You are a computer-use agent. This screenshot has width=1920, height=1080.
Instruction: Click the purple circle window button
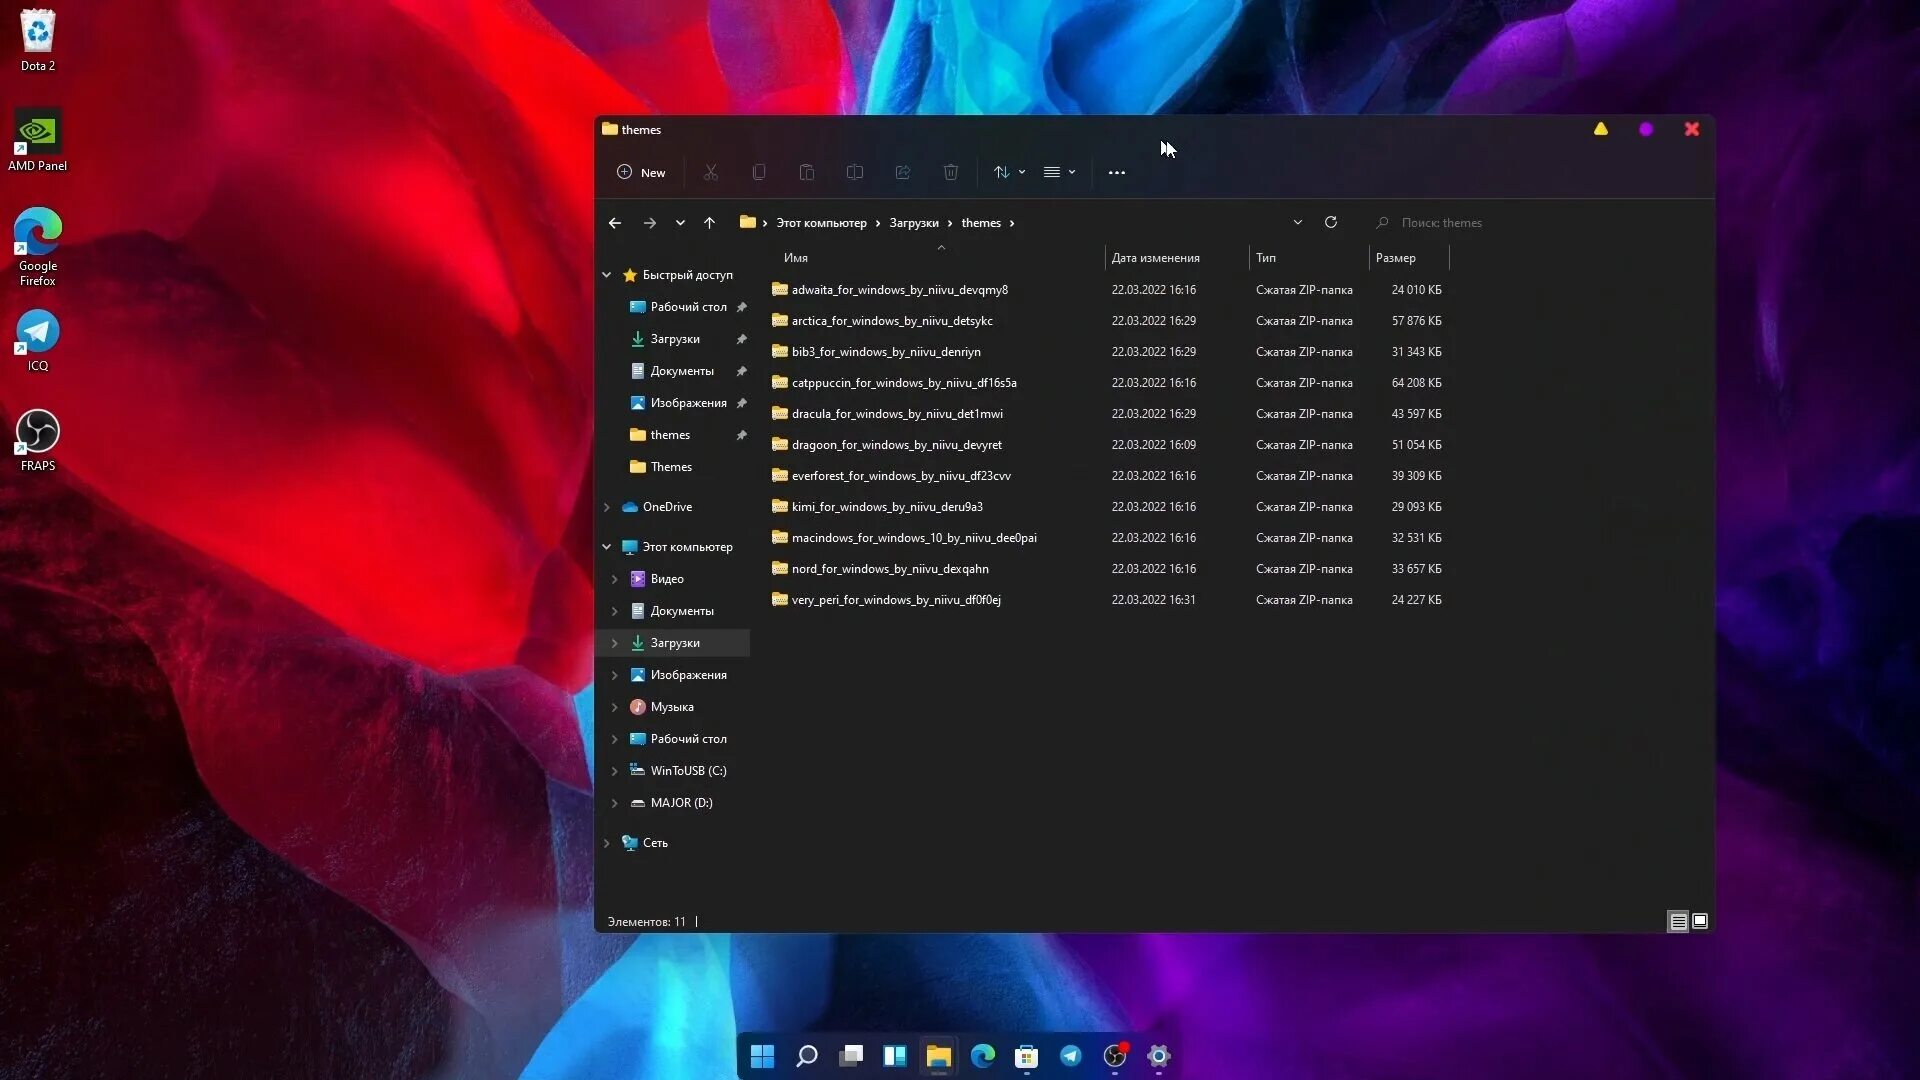[1646, 129]
